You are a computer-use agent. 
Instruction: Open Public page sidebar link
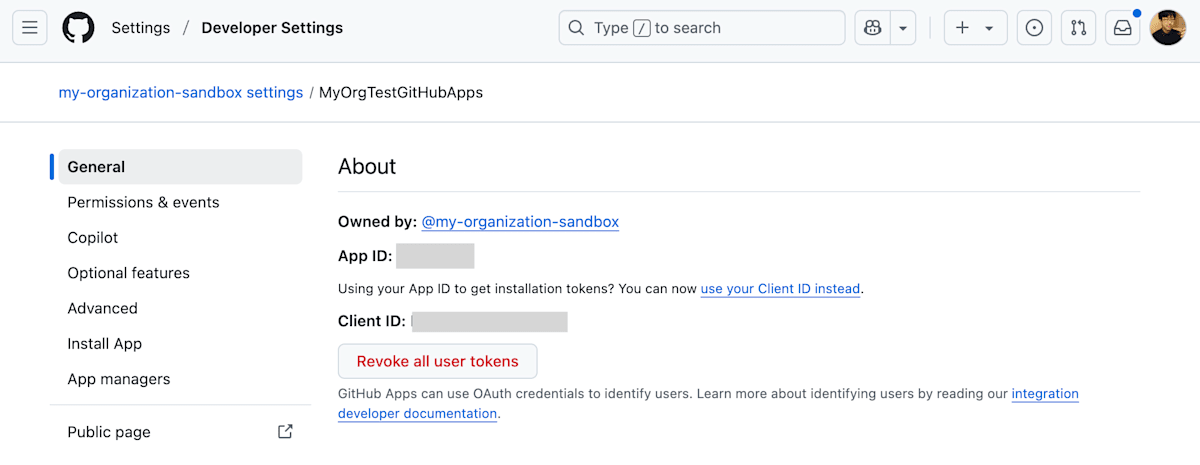pyautogui.click(x=180, y=432)
